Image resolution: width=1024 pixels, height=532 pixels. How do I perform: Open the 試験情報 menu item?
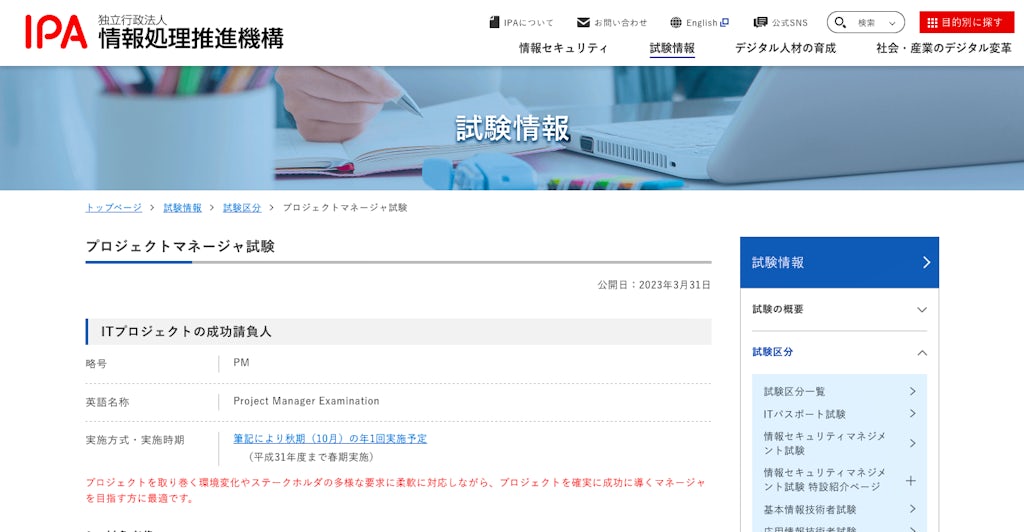(672, 48)
